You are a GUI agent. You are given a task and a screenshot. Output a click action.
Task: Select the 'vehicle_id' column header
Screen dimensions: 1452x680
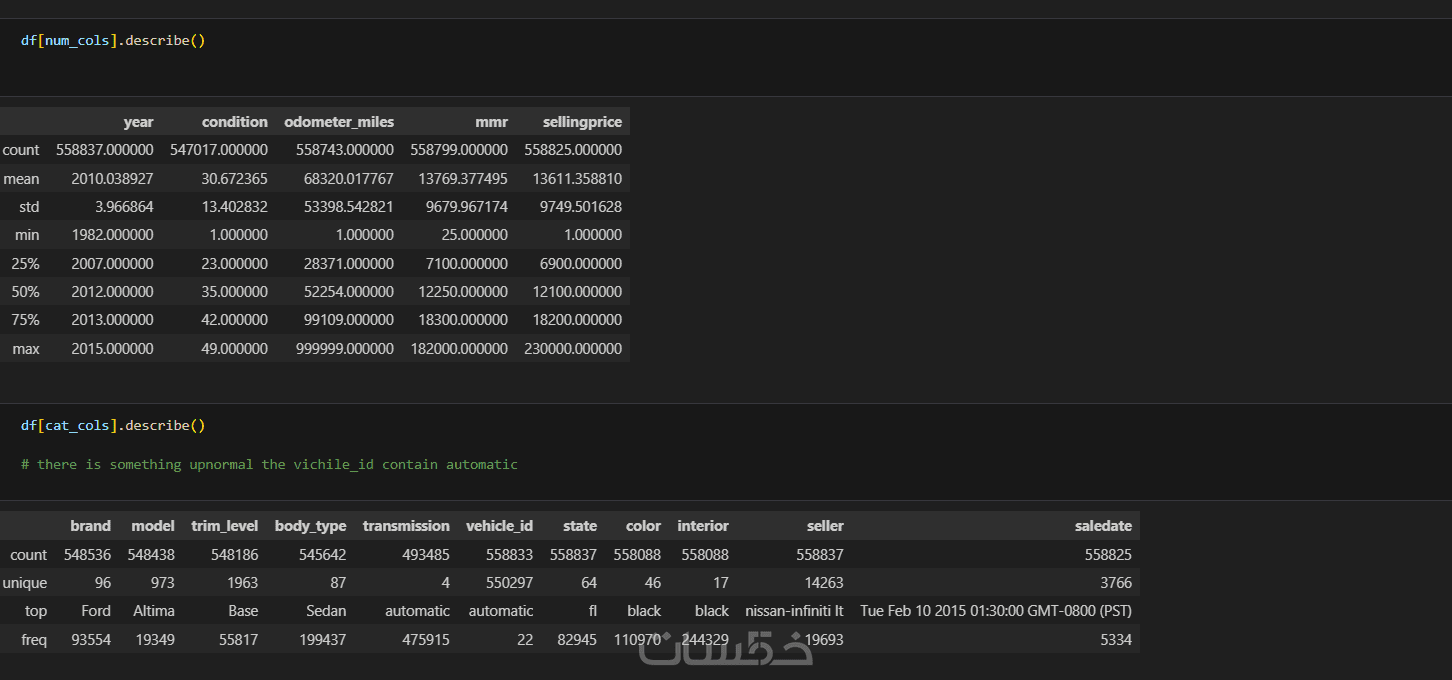(500, 526)
